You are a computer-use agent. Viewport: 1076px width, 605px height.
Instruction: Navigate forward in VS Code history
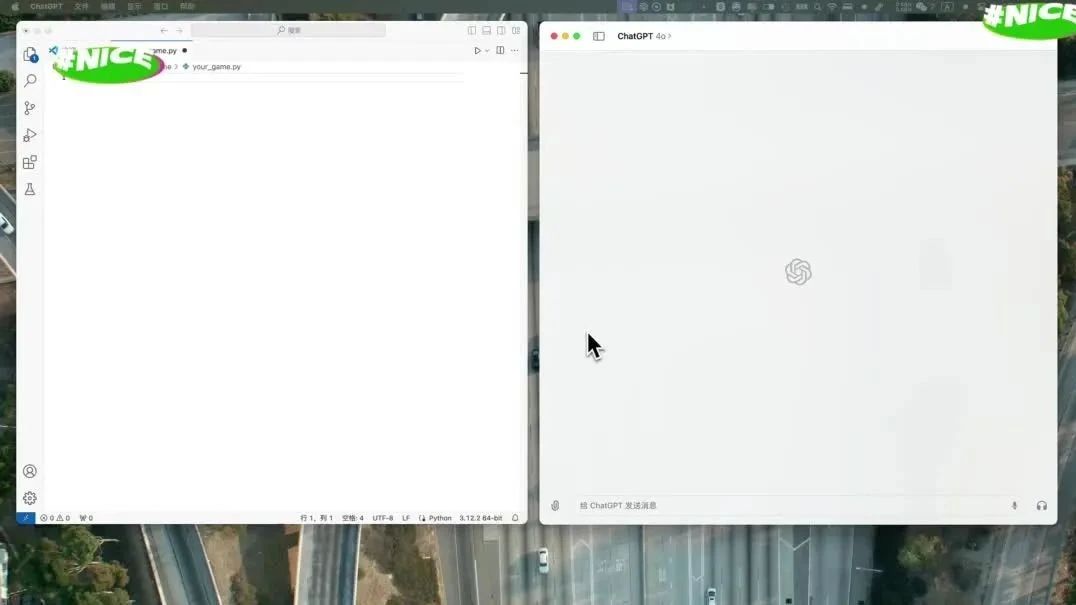click(x=180, y=31)
